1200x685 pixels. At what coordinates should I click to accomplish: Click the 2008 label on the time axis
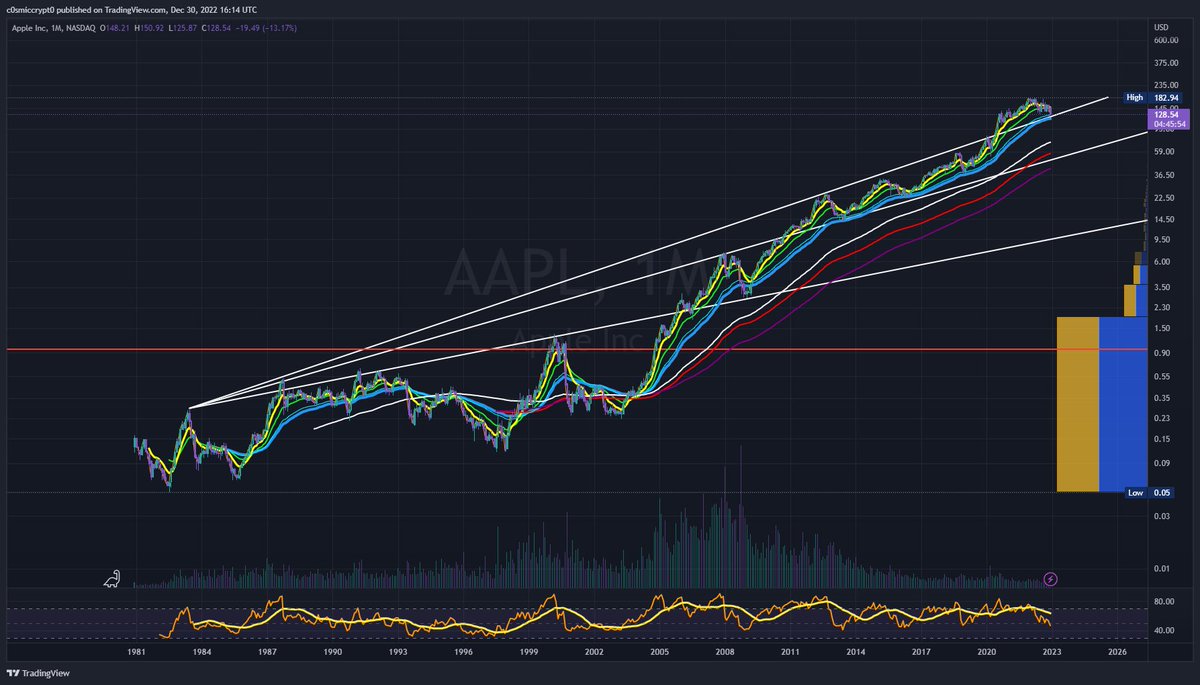click(x=725, y=651)
